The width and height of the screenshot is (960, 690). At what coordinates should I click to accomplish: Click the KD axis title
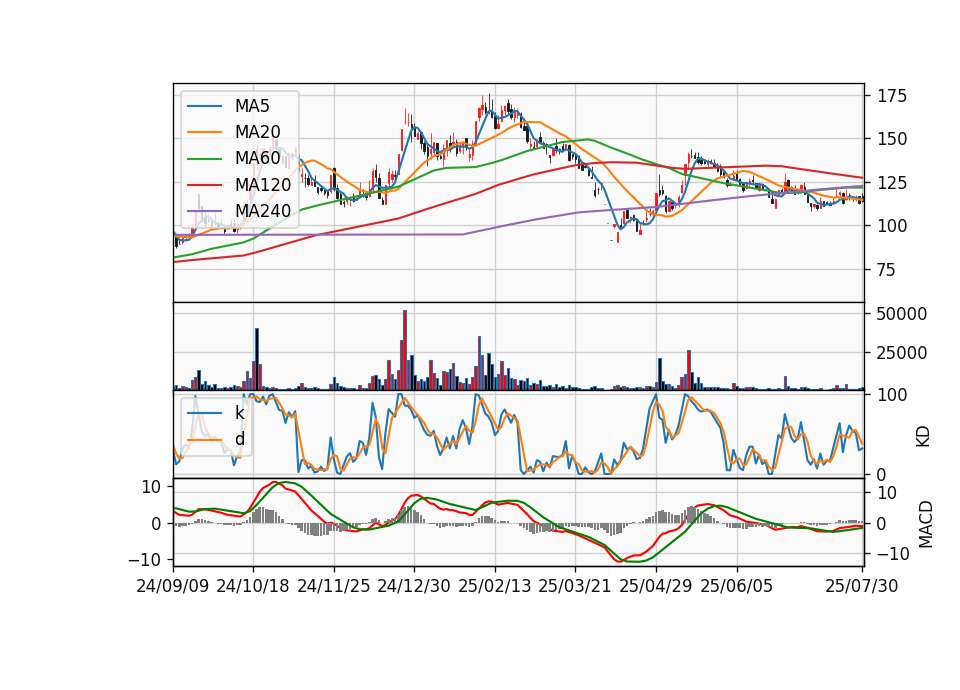pos(923,437)
